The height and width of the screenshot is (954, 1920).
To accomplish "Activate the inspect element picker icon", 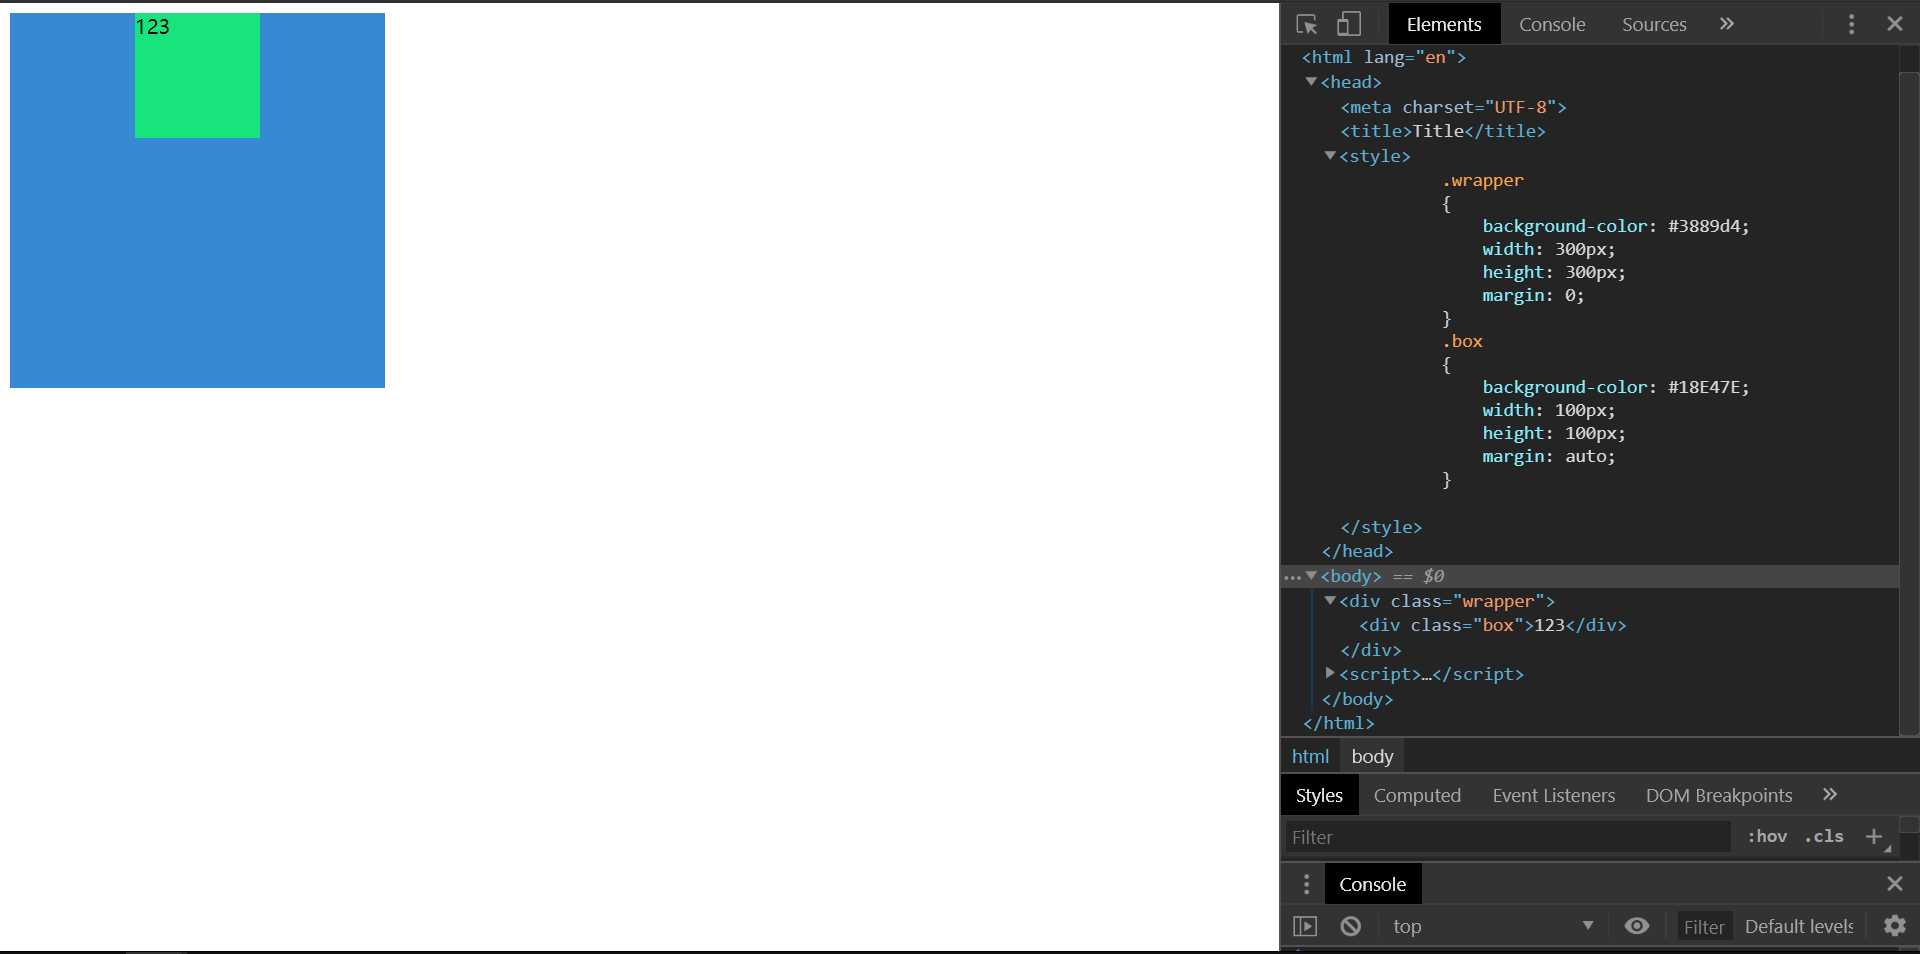I will (1306, 24).
